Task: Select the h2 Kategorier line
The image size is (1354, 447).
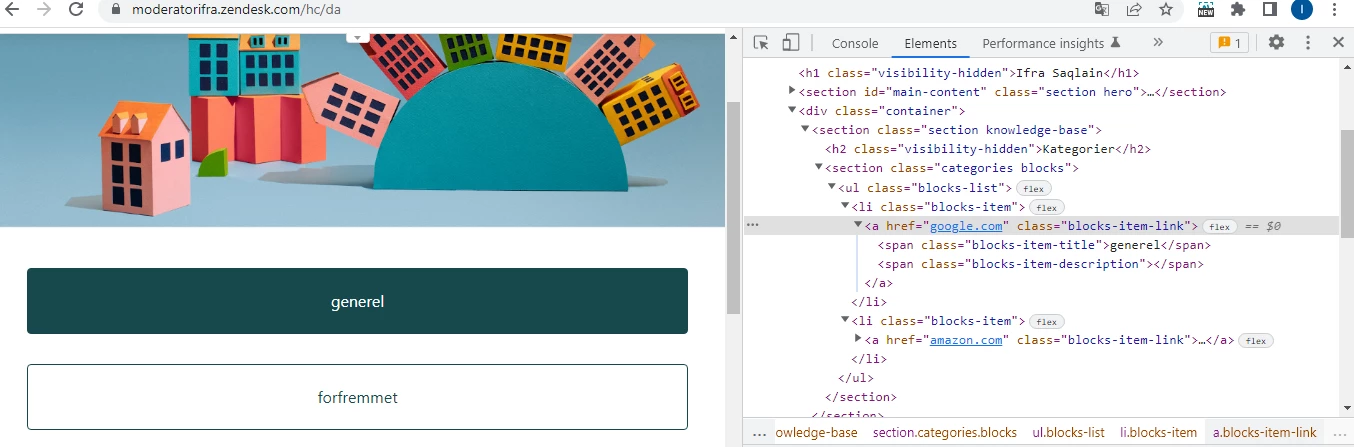Action: (x=988, y=149)
